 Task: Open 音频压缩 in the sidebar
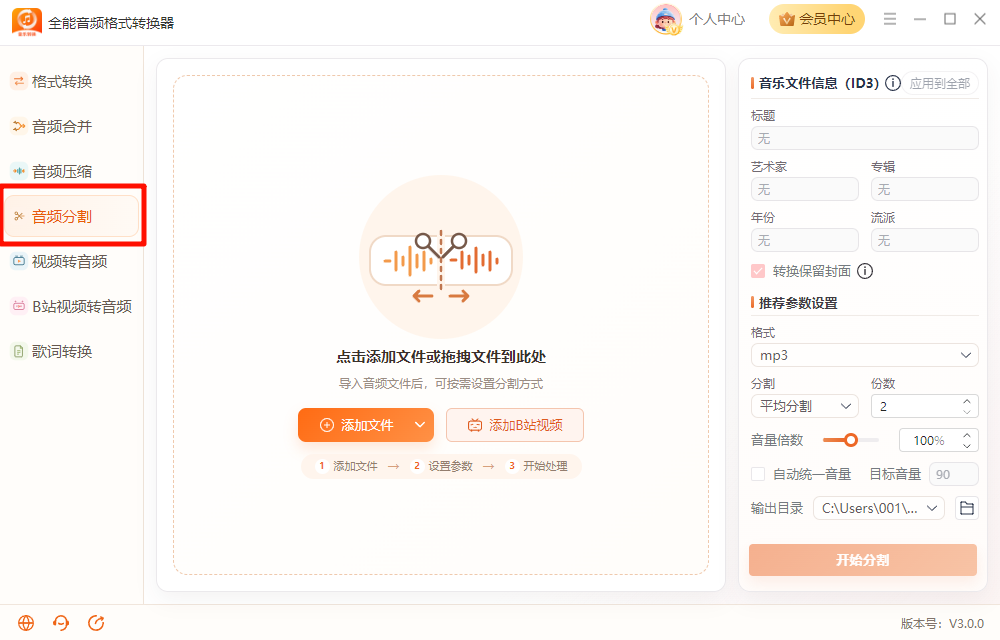[x=61, y=171]
